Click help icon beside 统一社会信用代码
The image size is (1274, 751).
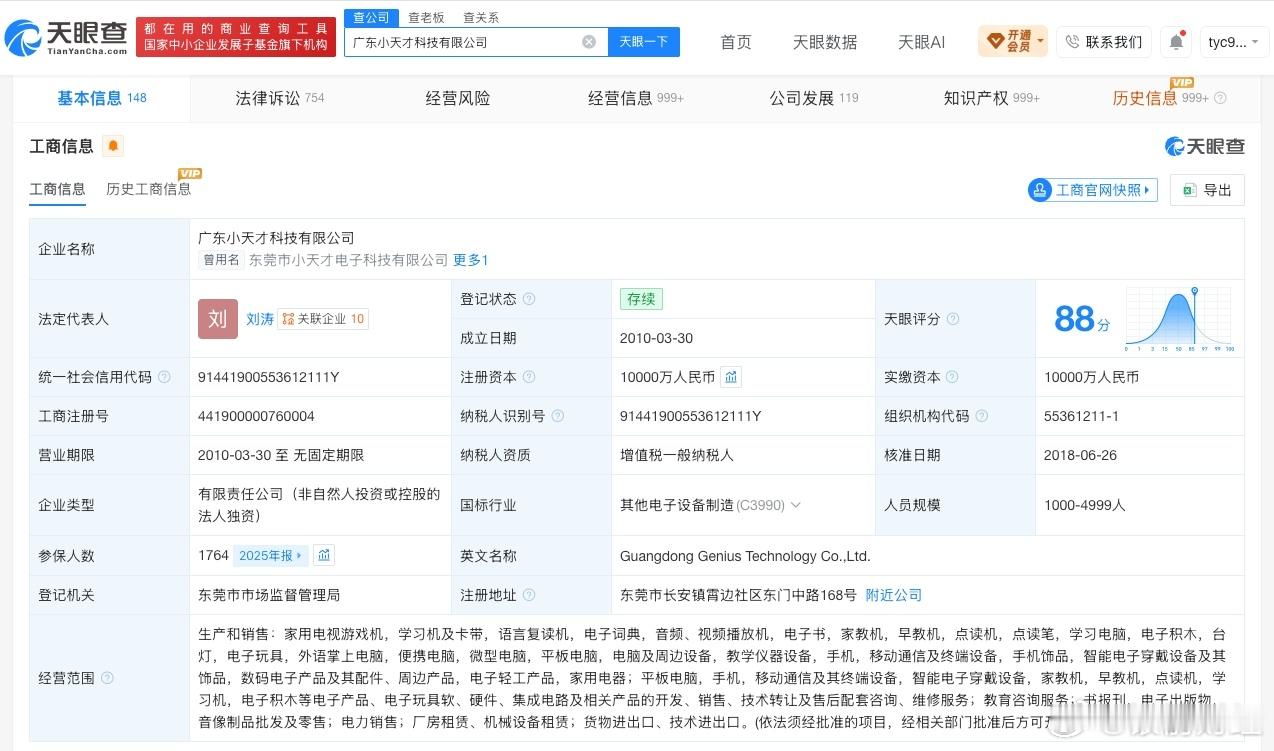click(x=164, y=377)
